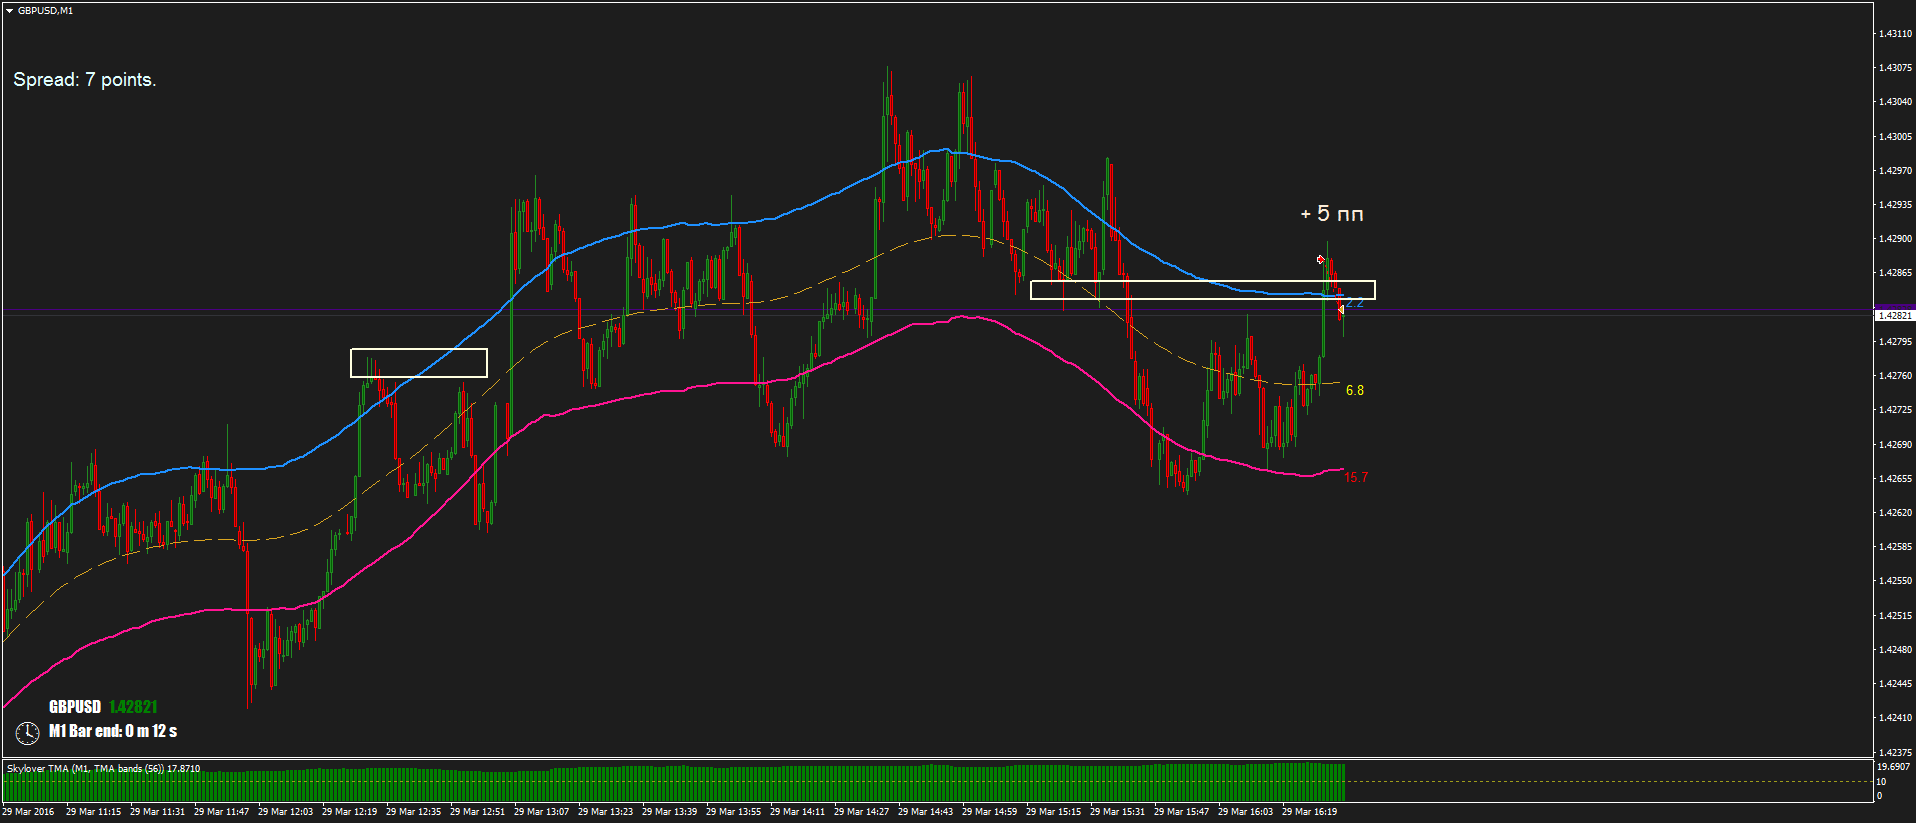This screenshot has height=823, width=1916.
Task: Click the '29 Mar 14:43' time label
Action: tap(925, 812)
